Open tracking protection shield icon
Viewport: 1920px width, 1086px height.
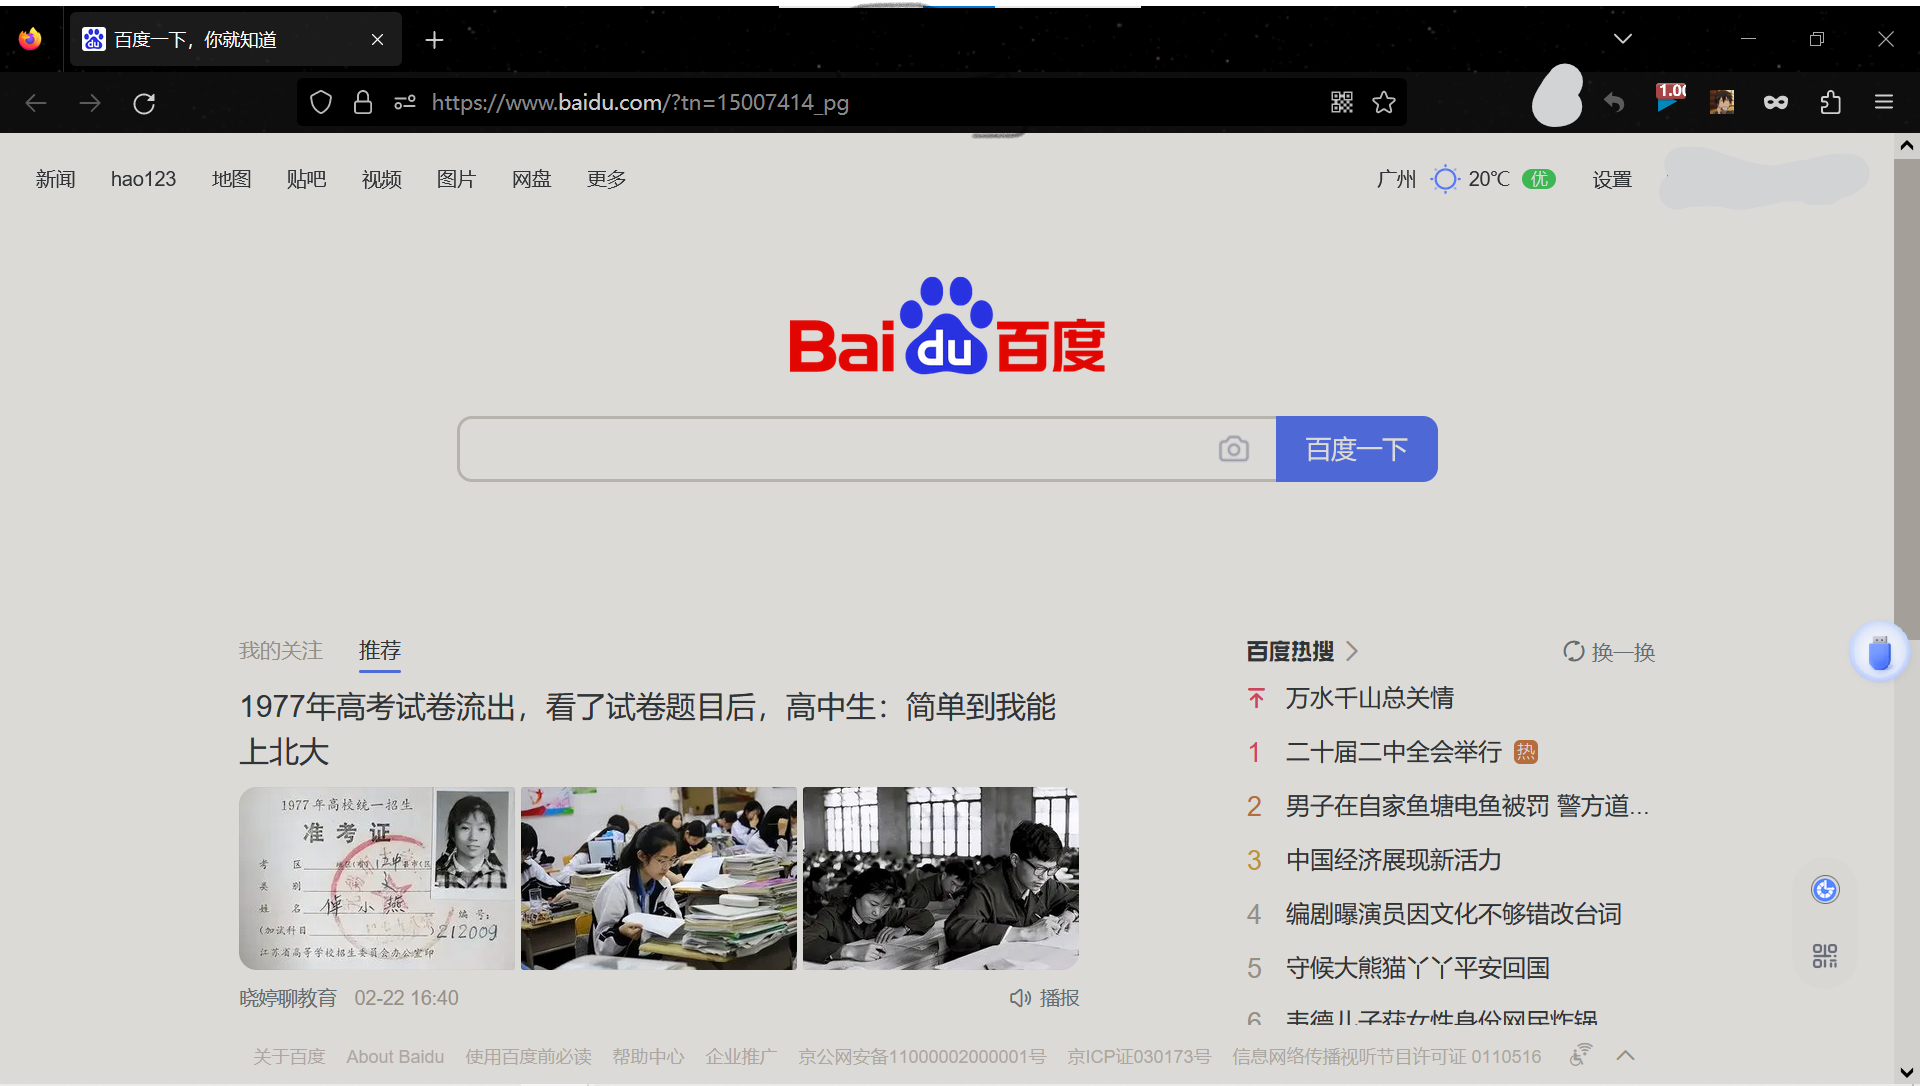pos(321,102)
